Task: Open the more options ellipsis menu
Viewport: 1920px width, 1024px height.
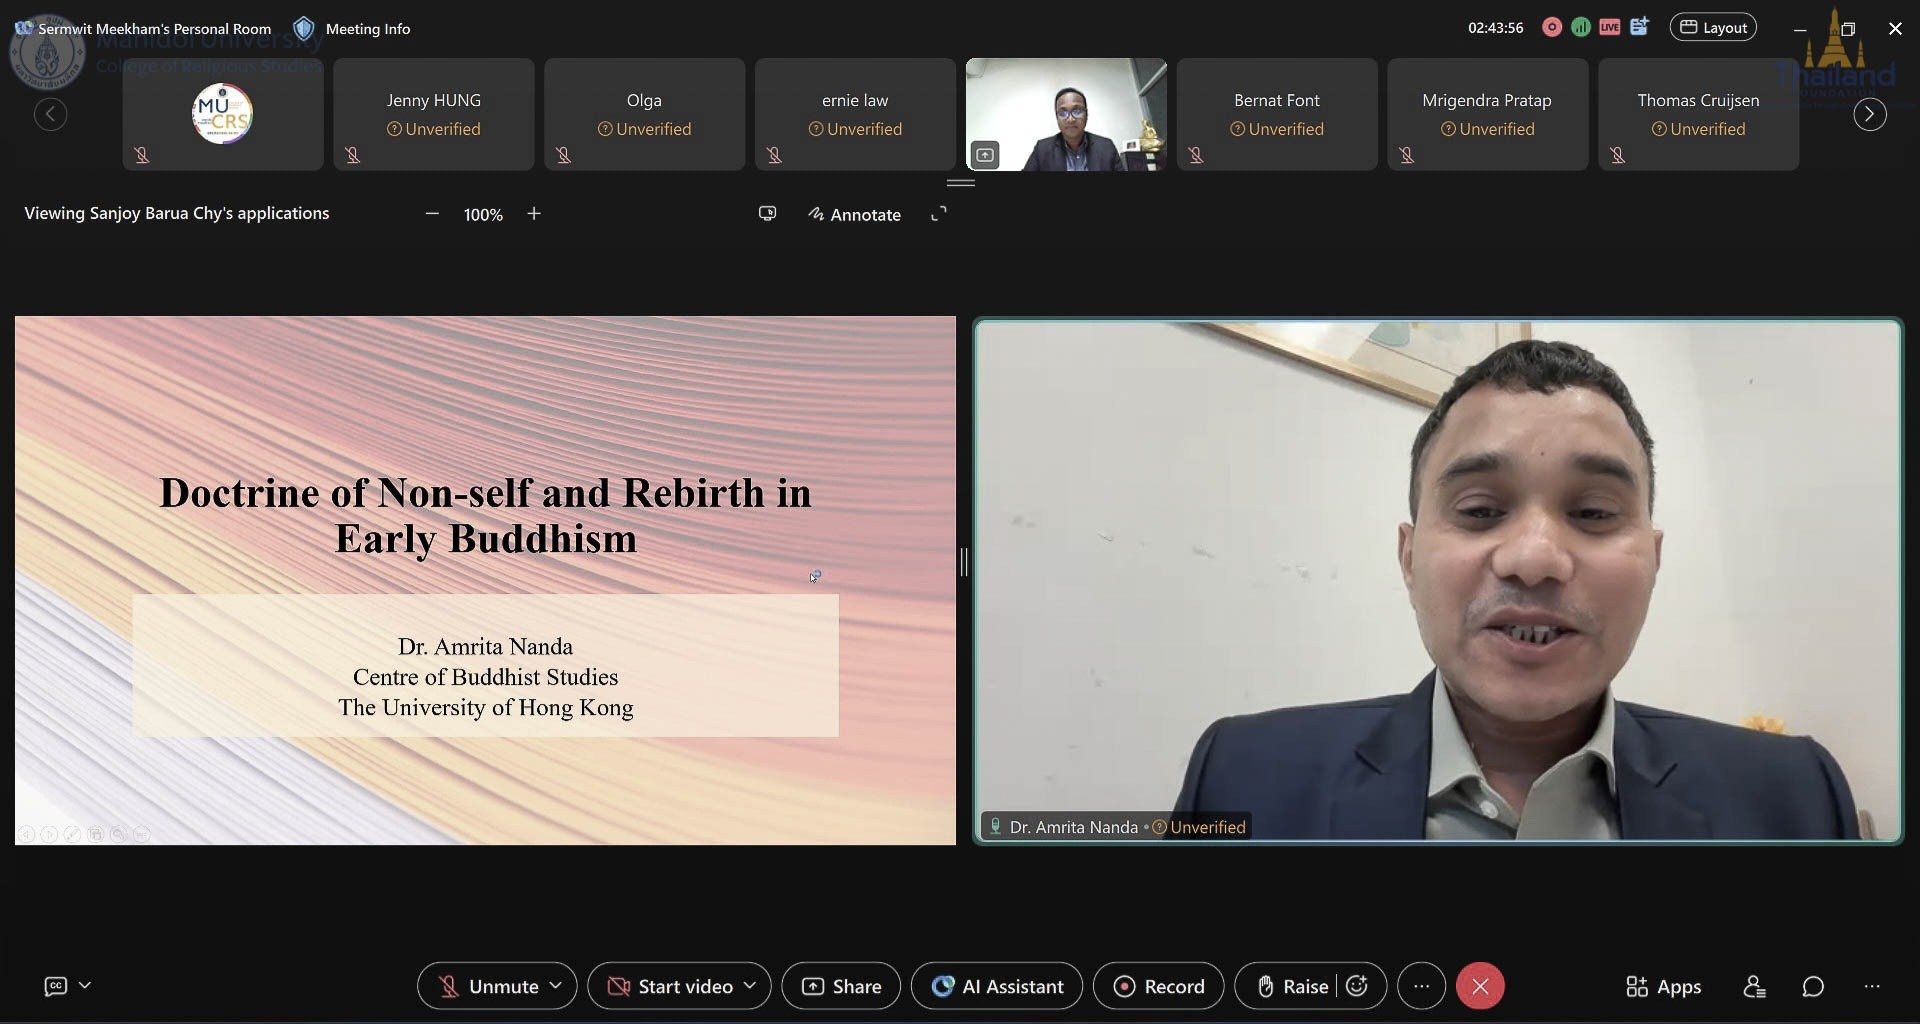Action: coord(1421,987)
